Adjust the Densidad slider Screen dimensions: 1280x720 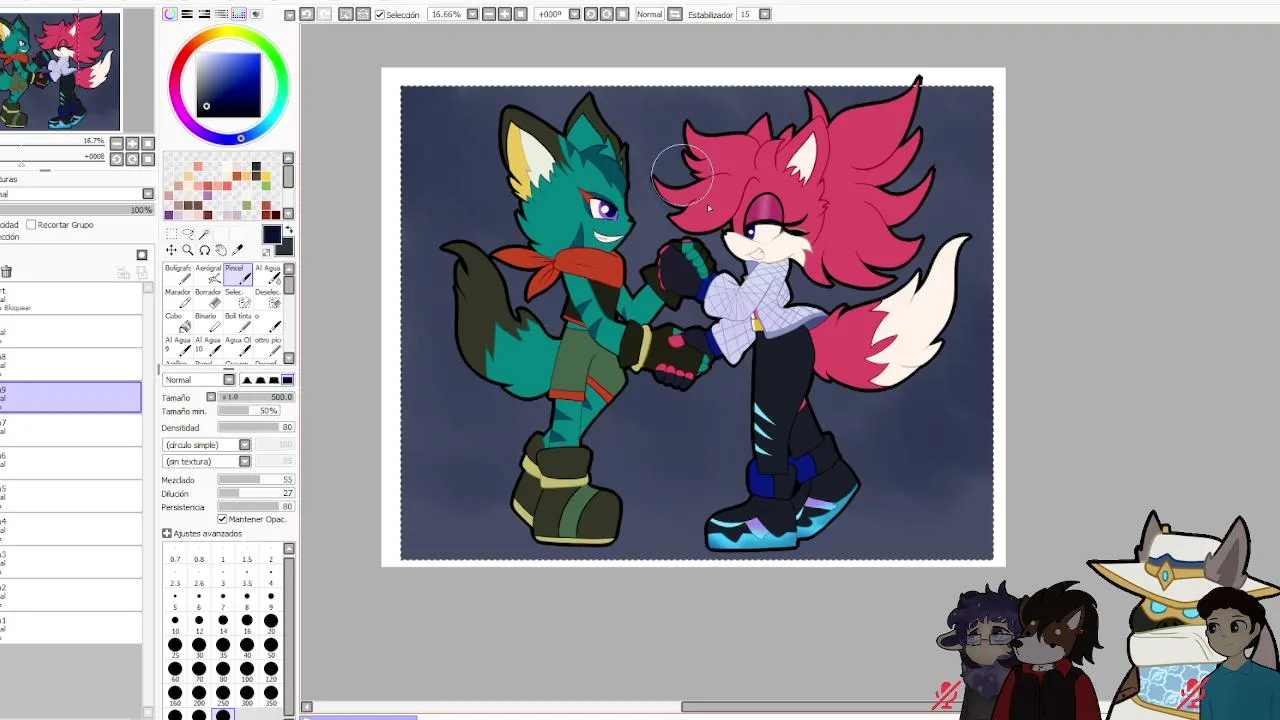(x=255, y=428)
